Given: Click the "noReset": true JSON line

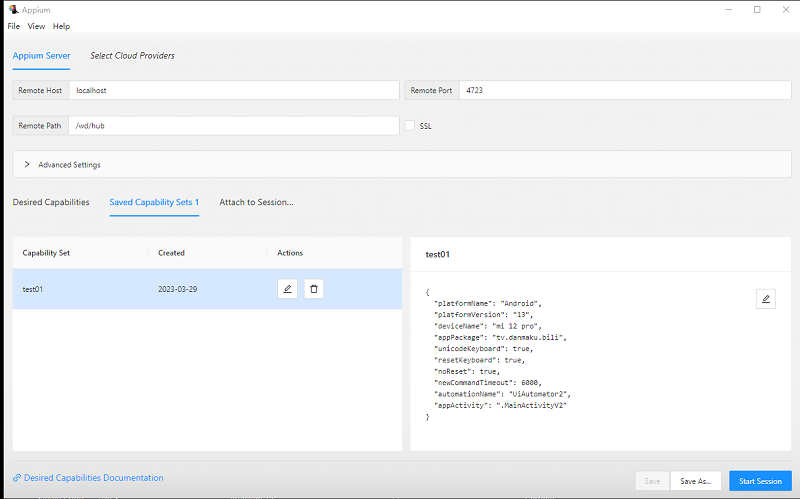Looking at the screenshot, I should point(467,371).
